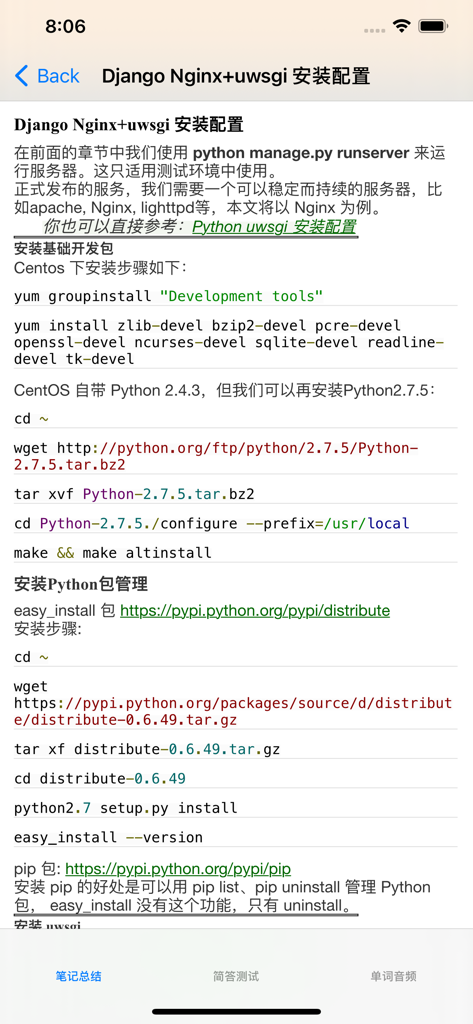Tap the python2.7 setup.py install command
This screenshot has width=473, height=1024.
(125, 808)
